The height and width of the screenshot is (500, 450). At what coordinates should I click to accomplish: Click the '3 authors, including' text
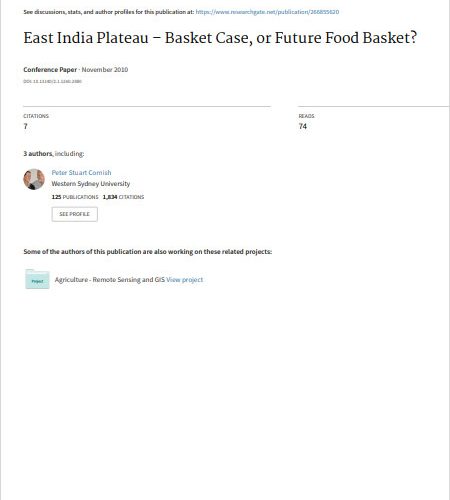[54, 154]
